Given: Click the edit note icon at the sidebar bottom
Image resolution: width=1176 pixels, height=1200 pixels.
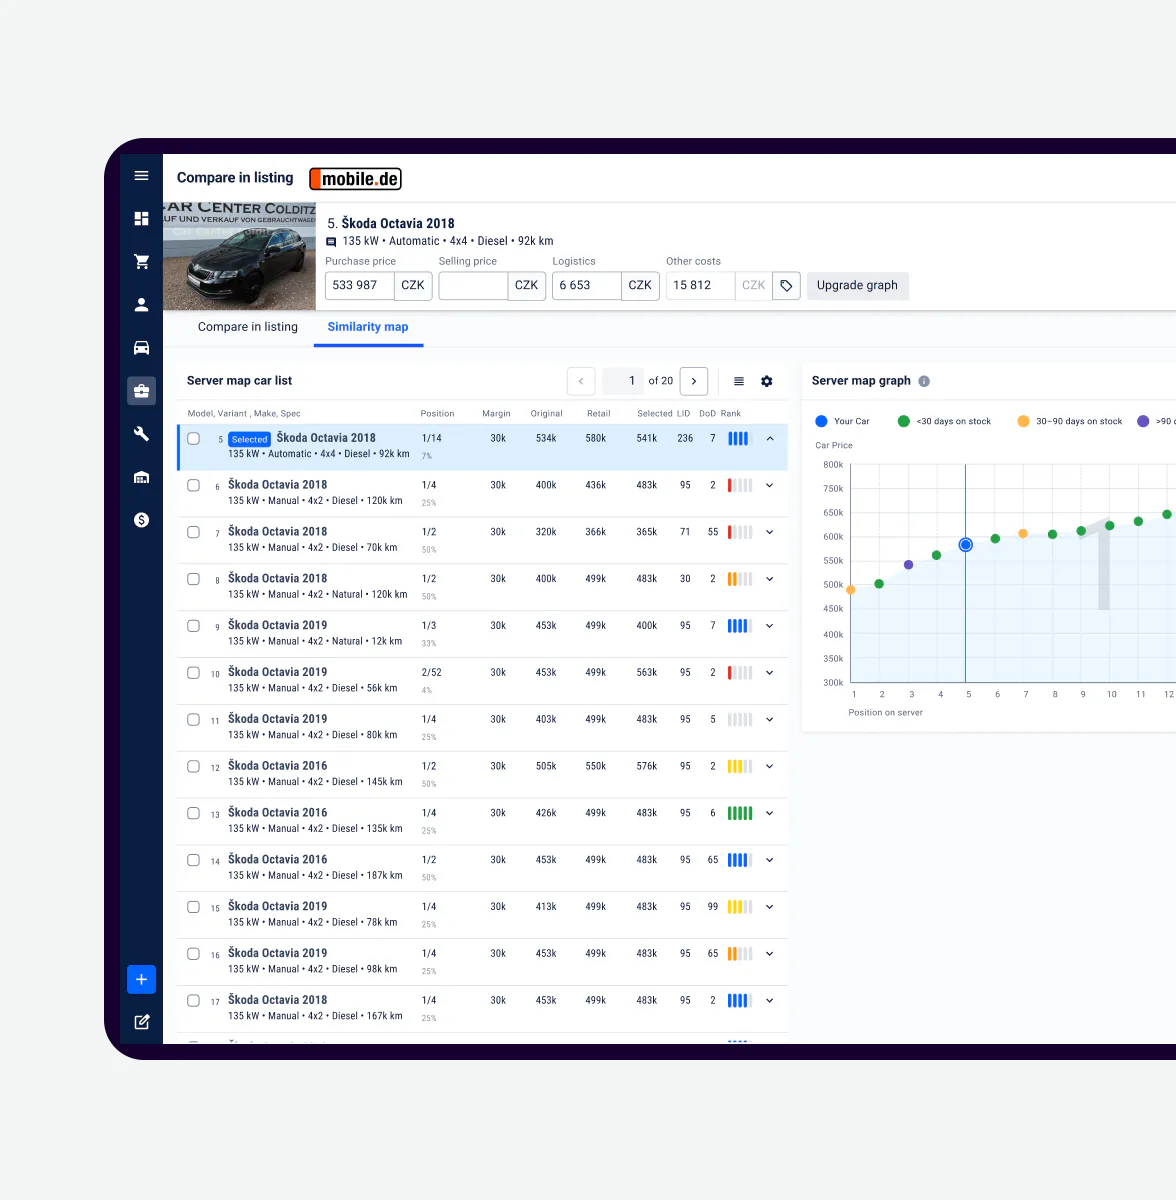Looking at the screenshot, I should click(141, 1022).
